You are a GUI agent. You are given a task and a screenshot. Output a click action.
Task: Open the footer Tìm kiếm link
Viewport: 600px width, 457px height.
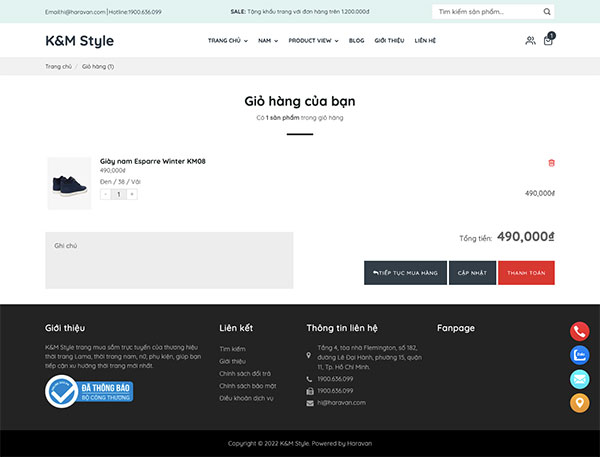[x=233, y=349]
